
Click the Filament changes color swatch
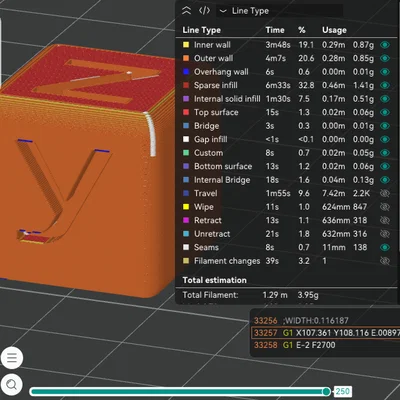coord(186,261)
